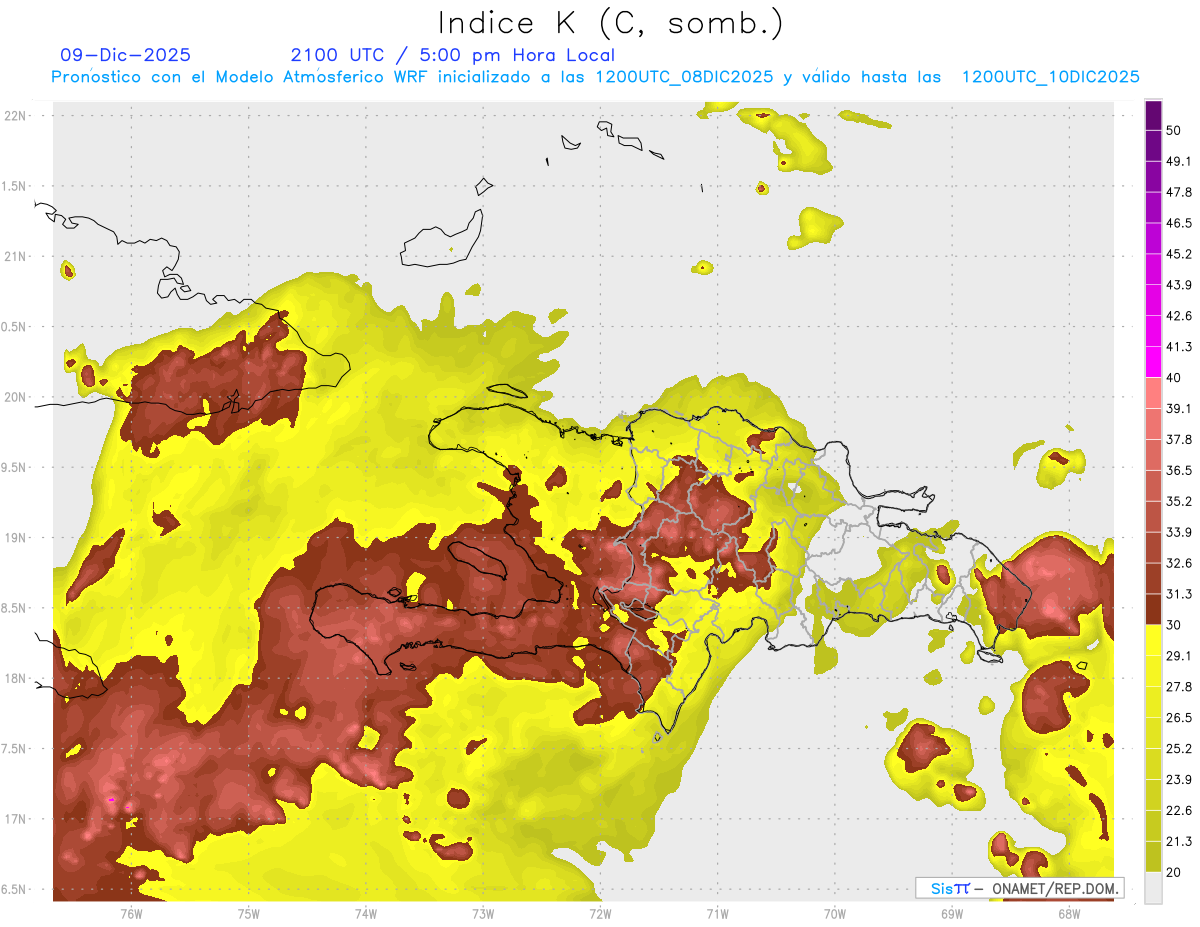This screenshot has height=927, width=1200.
Task: Click the "18N" latitude axis label
Action: [16, 678]
